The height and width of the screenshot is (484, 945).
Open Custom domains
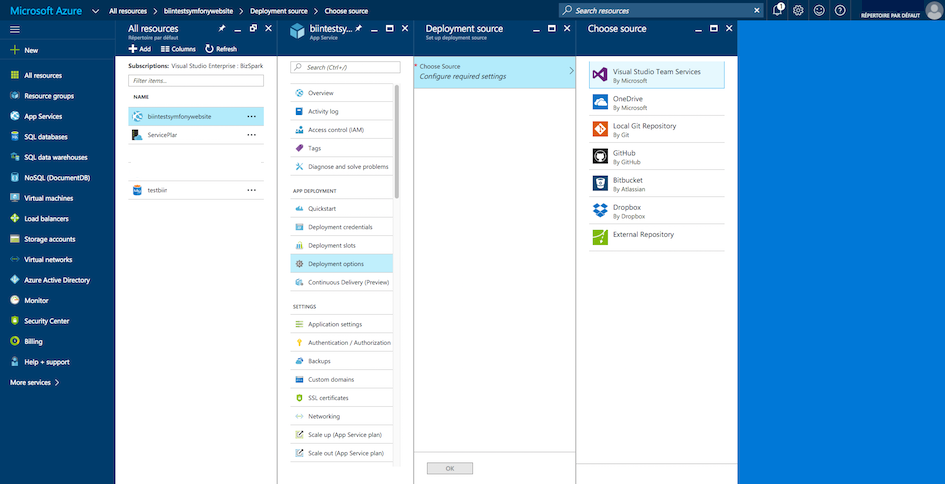pos(342,380)
